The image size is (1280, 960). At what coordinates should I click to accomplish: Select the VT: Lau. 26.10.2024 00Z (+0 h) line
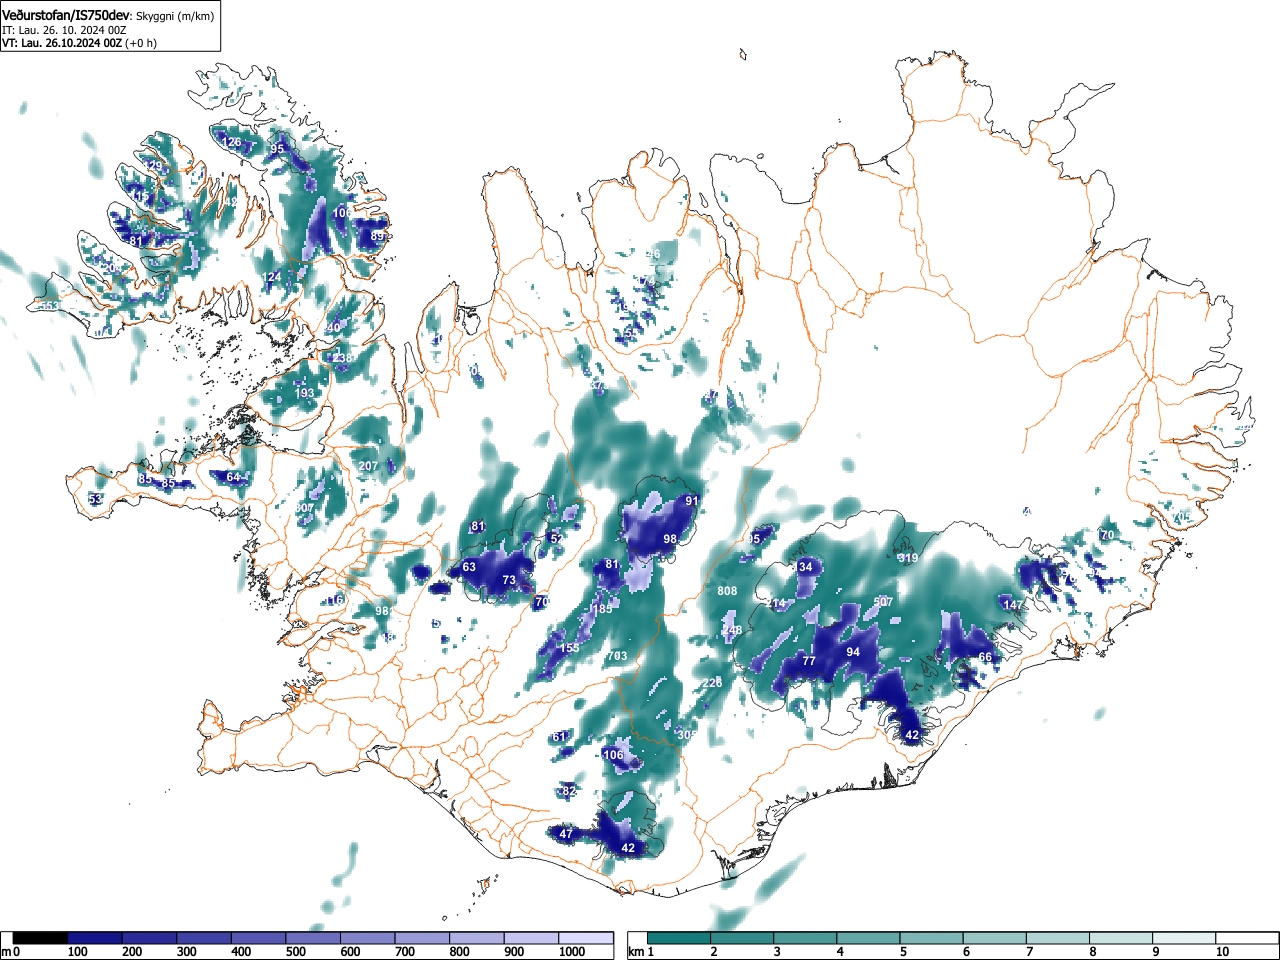[79, 43]
